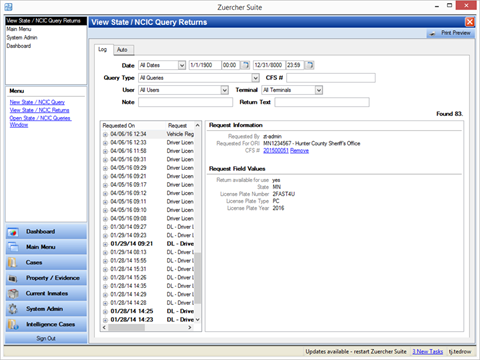Viewport: 480px width, 360px height.
Task: Open the All Dates dropdown
Action: point(182,65)
